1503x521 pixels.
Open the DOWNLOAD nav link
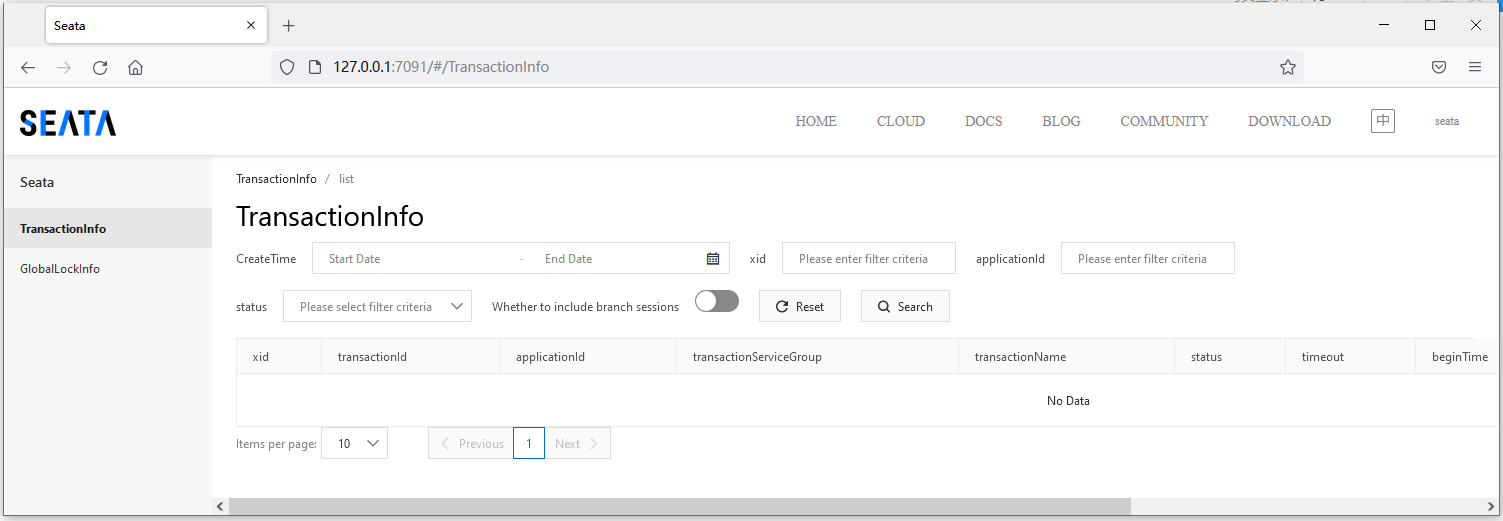(1289, 121)
